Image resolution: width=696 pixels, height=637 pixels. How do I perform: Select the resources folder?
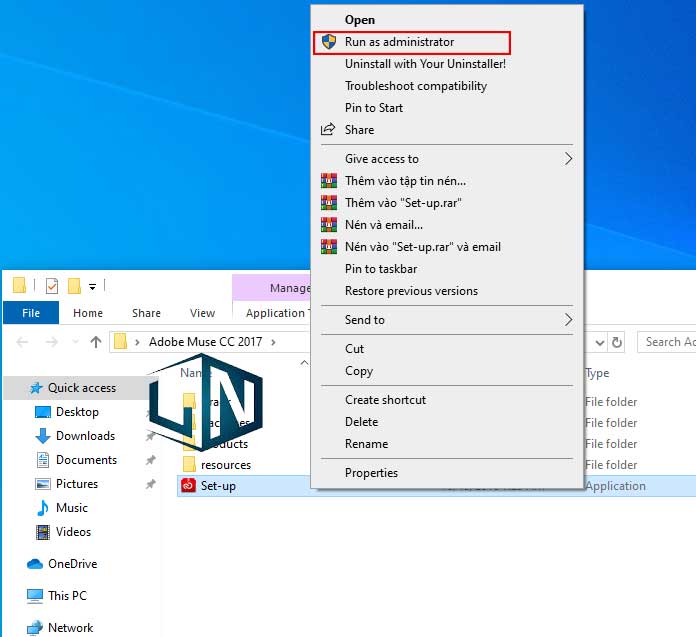pyautogui.click(x=226, y=465)
